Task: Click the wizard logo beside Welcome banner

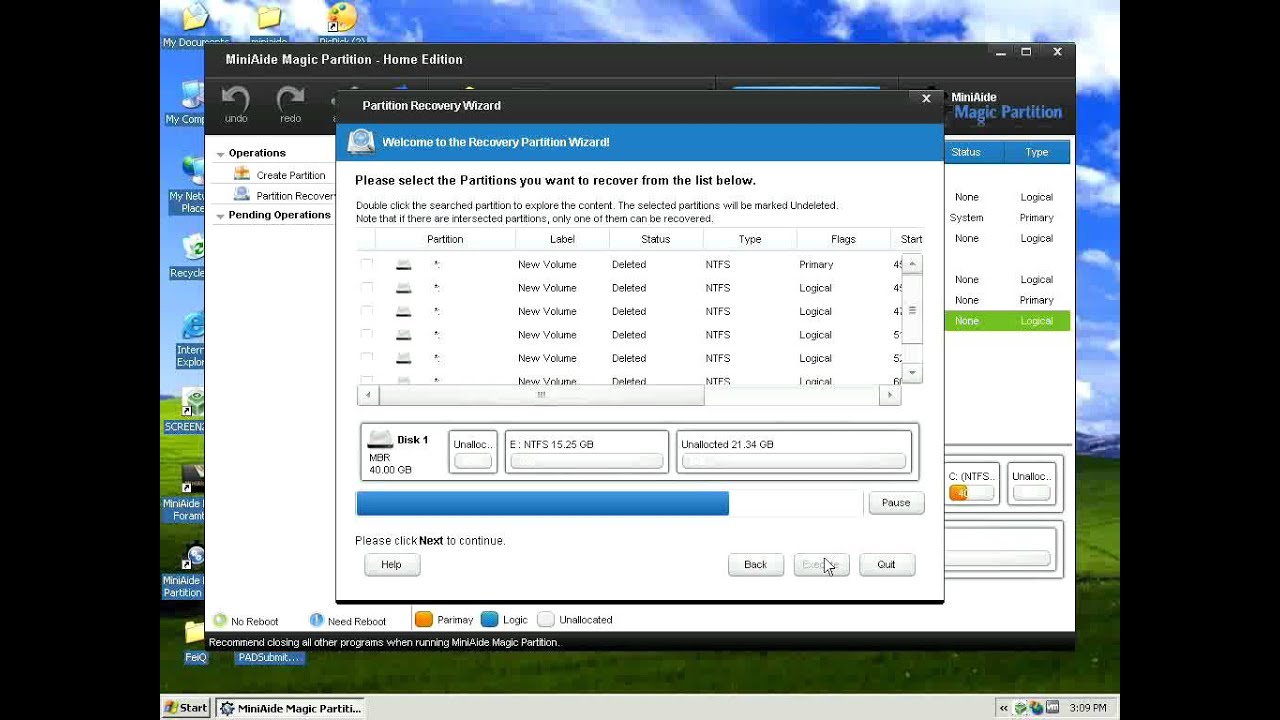Action: (x=361, y=142)
